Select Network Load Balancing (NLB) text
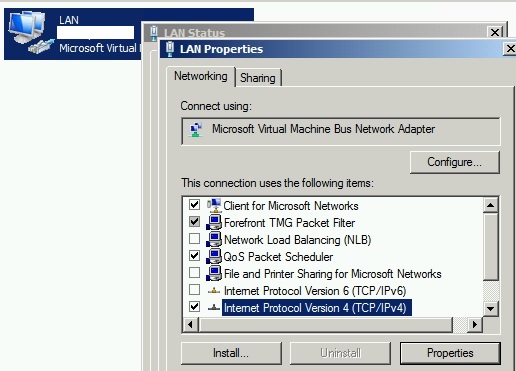Image resolution: width=516 pixels, height=371 pixels. (297, 240)
